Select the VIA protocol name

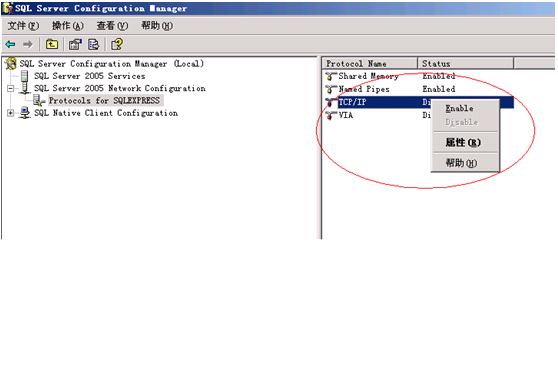click(x=346, y=115)
